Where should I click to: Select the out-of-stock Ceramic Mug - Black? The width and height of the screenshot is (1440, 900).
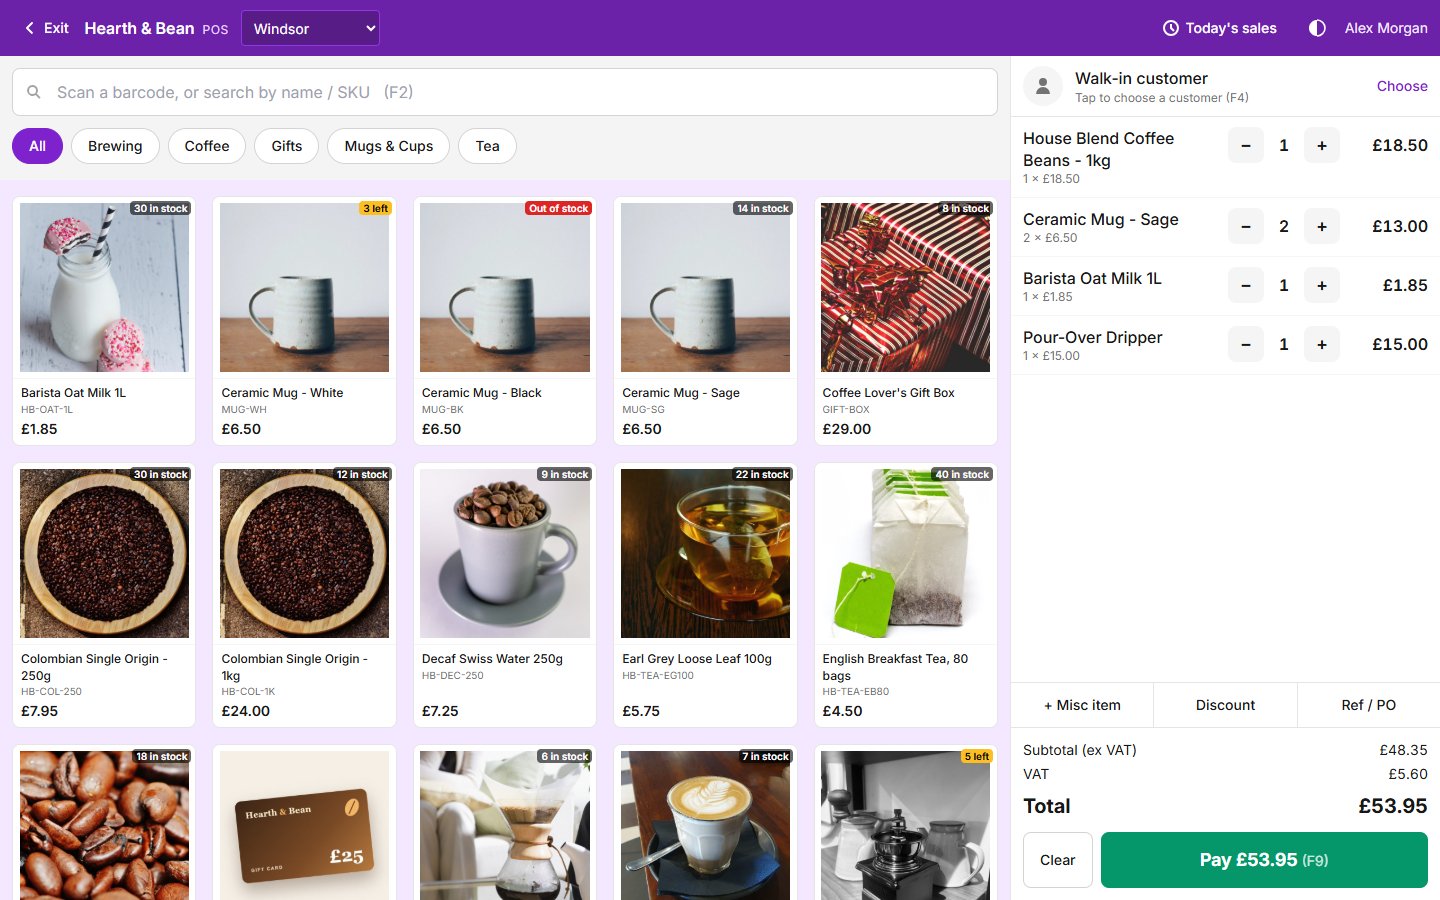pyautogui.click(x=505, y=321)
